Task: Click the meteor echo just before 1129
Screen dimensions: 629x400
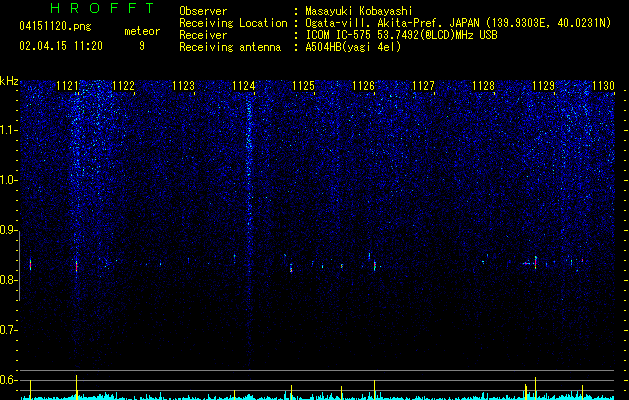Action: [x=535, y=263]
